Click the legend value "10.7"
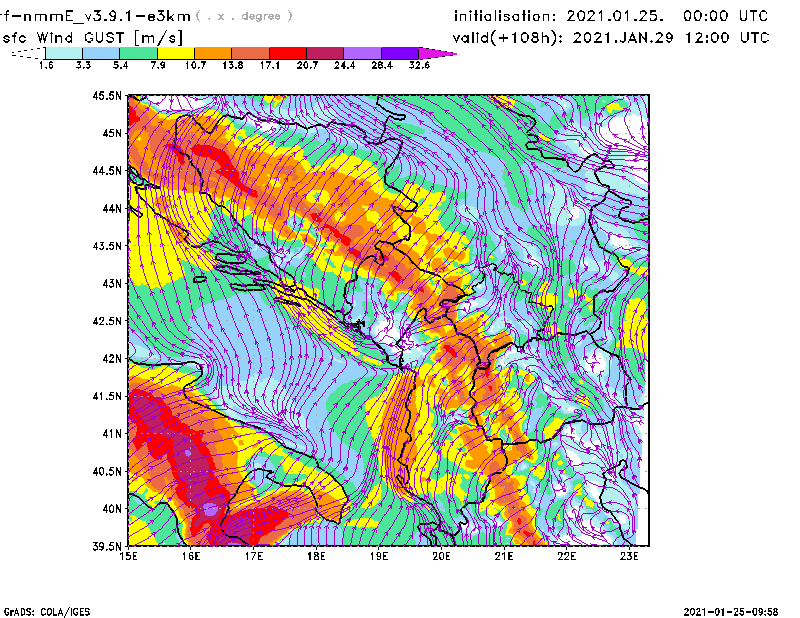Image resolution: width=800 pixels, height=618 pixels. [195, 65]
